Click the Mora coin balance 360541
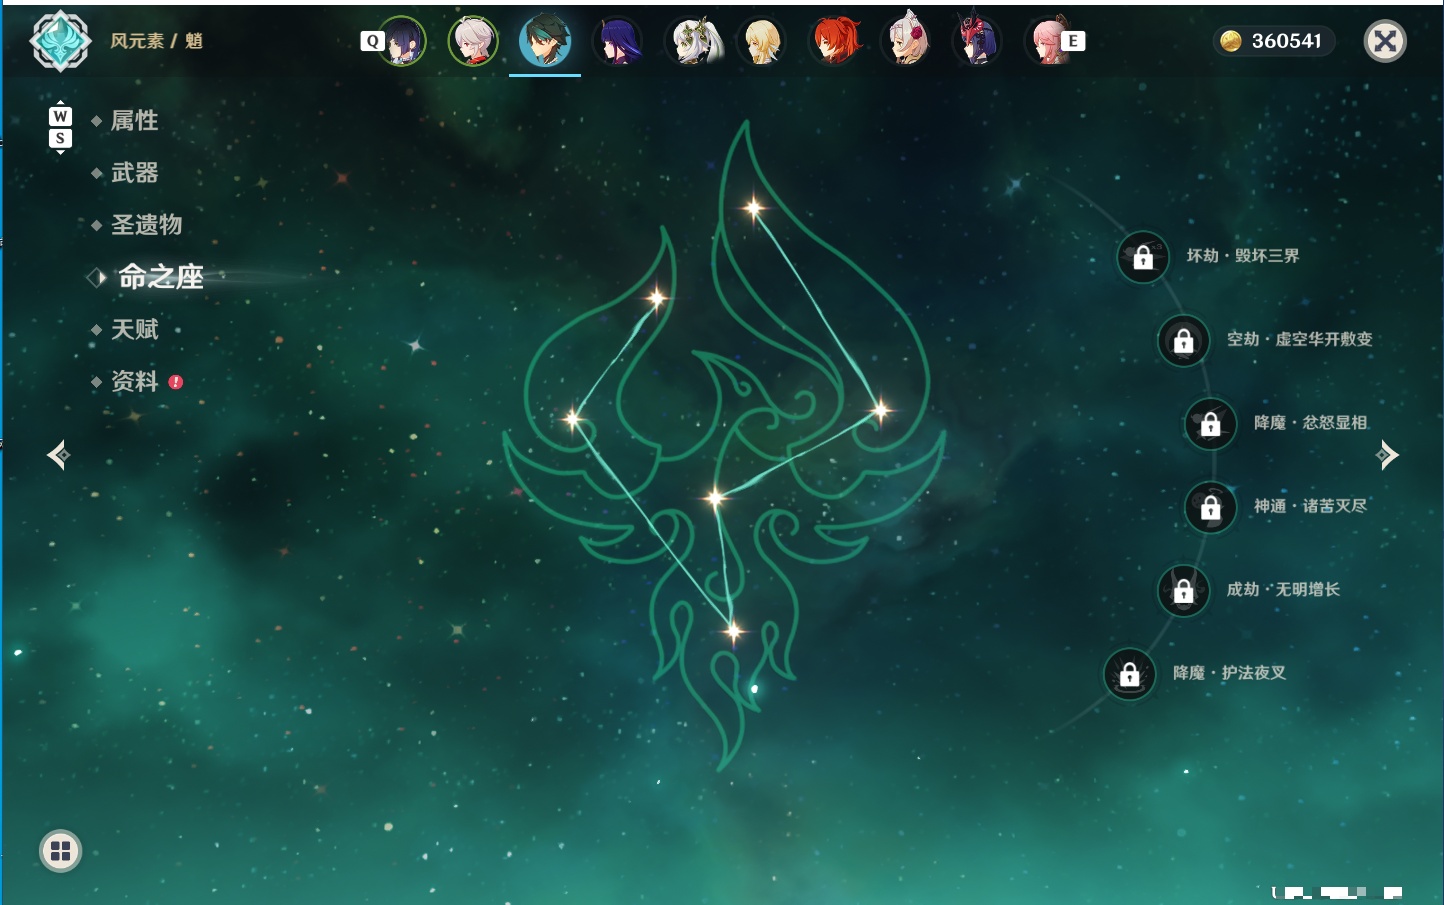 click(1273, 41)
